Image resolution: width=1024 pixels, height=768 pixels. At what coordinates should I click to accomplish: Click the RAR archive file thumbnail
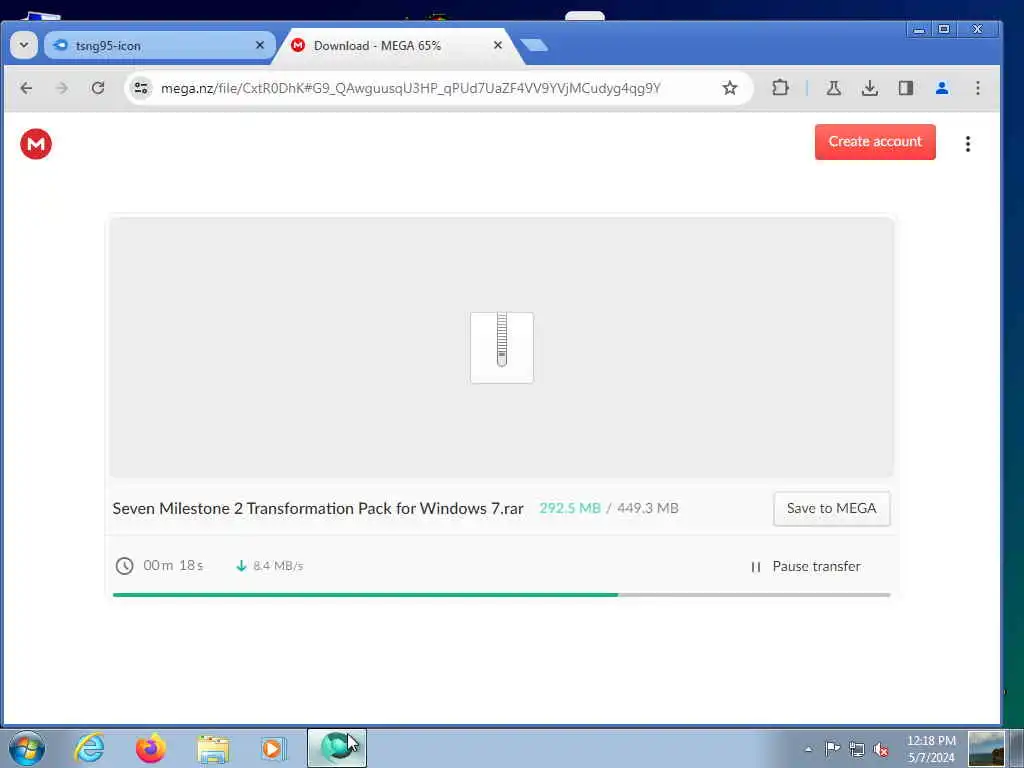coord(502,348)
